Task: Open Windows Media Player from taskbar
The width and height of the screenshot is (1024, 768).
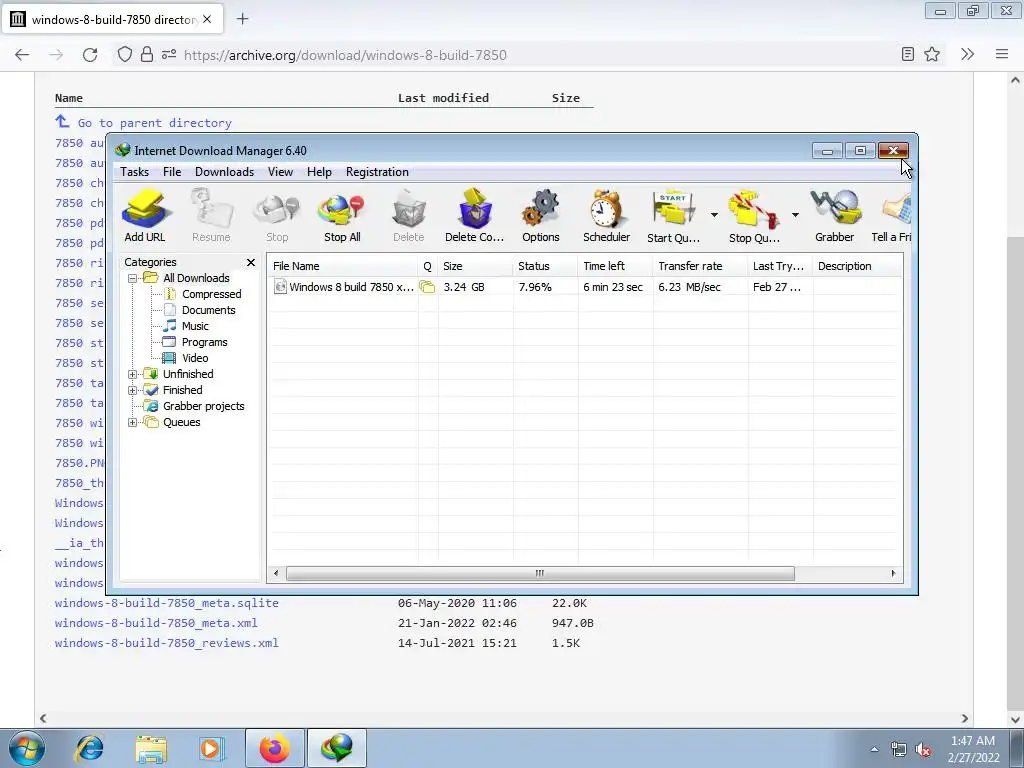Action: click(211, 748)
